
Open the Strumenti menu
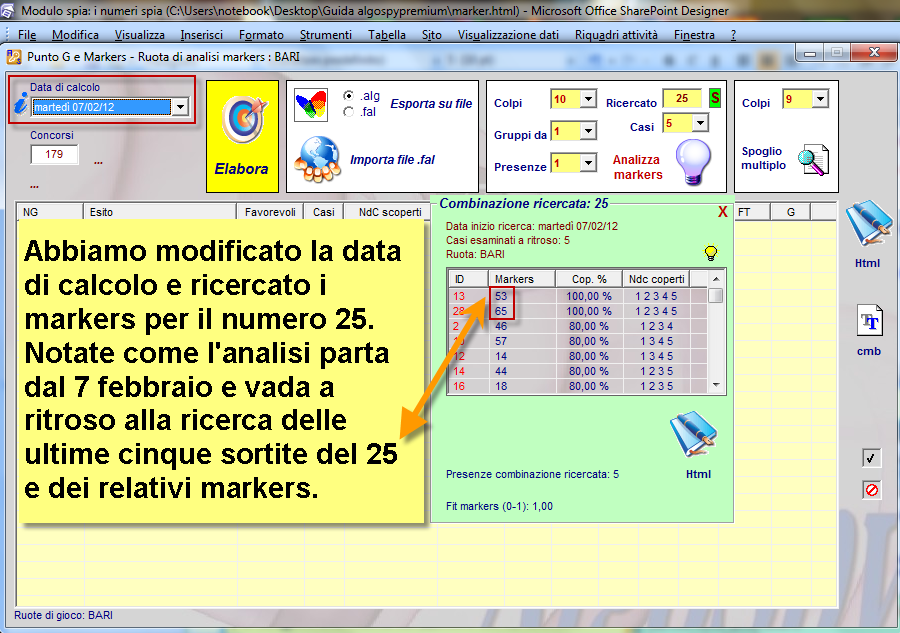(x=325, y=35)
